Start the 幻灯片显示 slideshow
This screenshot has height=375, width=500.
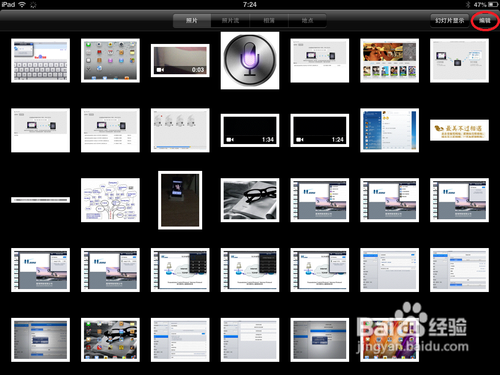pos(449,21)
